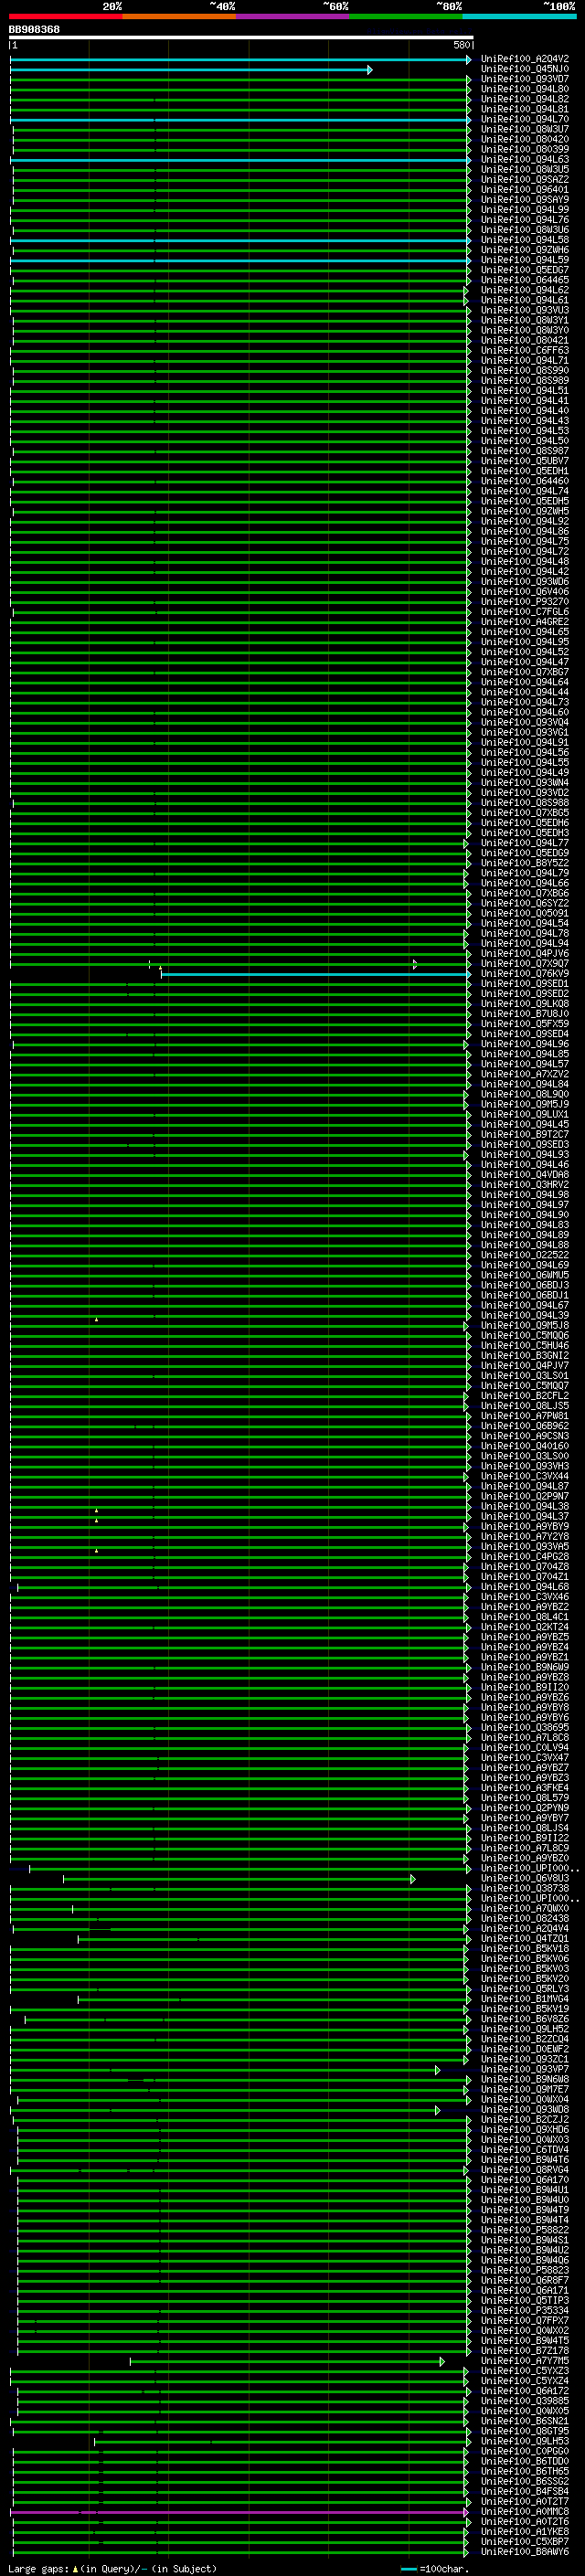Viewport: 585px width, 2576px height.
Task: Click the hit label UniRef100_C5XBP7
Action: click(525, 2542)
